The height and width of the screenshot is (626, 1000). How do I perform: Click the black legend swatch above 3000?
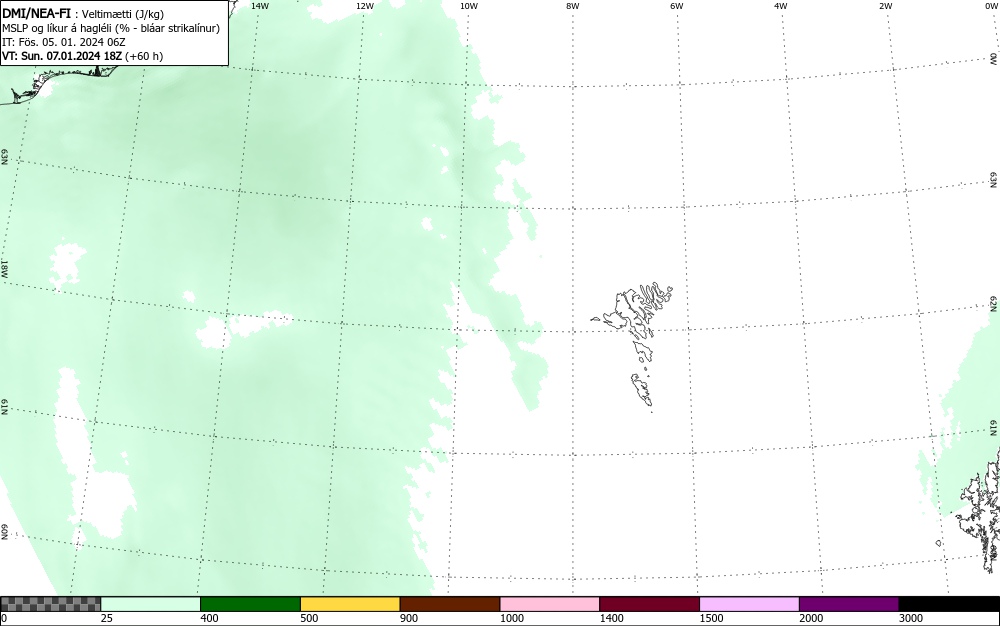pyautogui.click(x=949, y=604)
